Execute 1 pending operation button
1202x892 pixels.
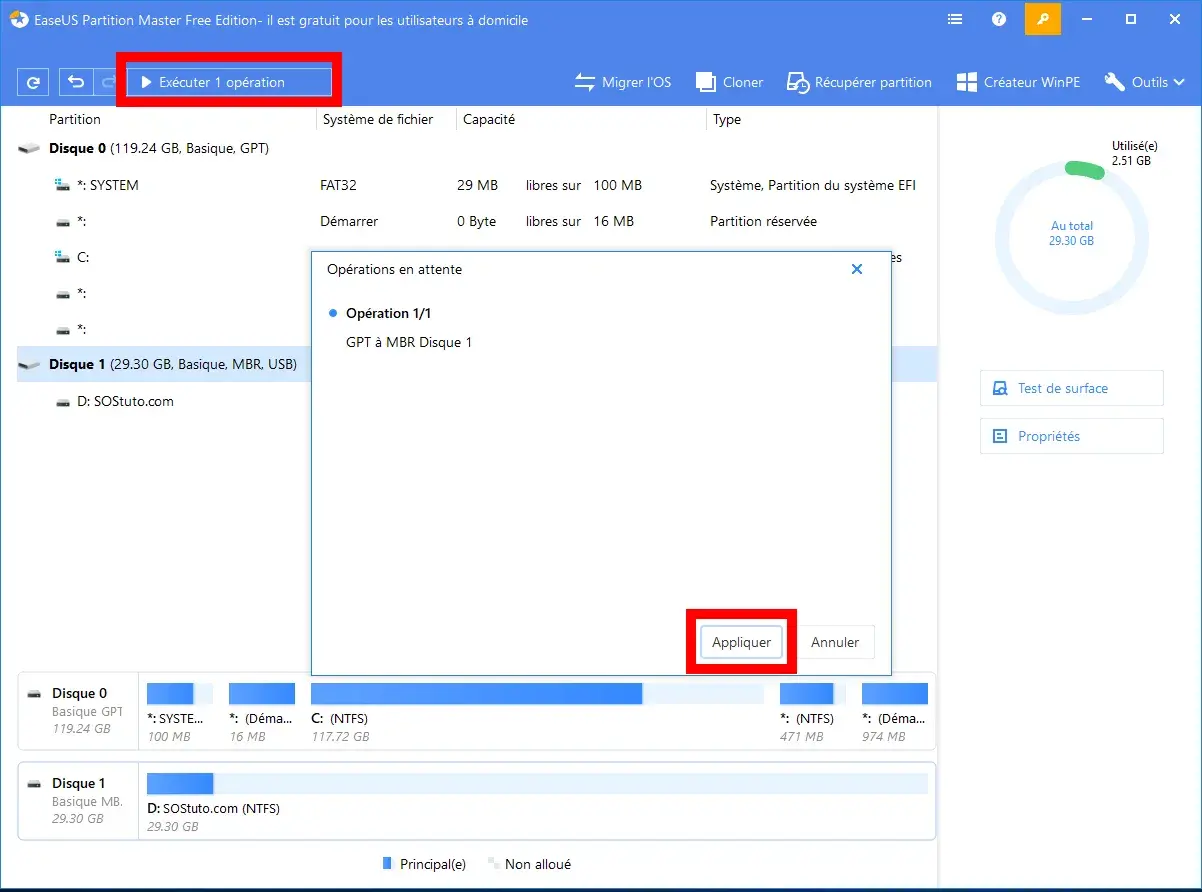coord(229,82)
